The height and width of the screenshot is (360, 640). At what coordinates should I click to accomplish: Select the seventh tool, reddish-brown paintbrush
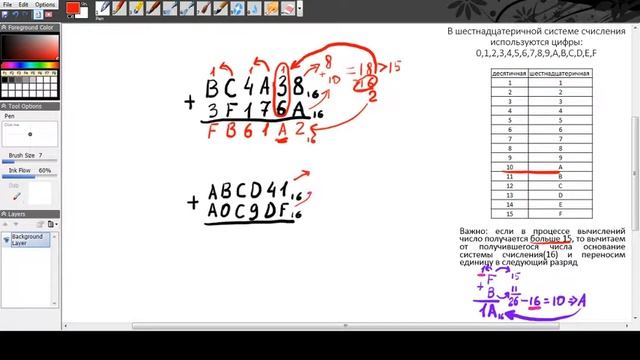tap(204, 9)
